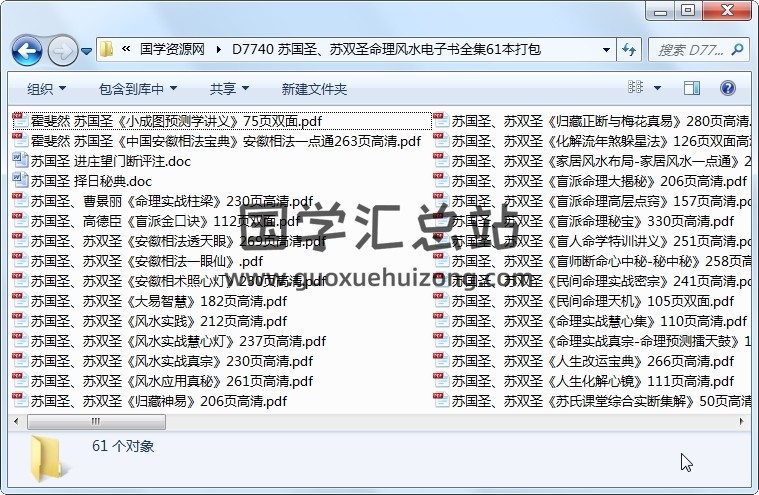
Task: Select PDF icon of 归藏神易
Action: [x=20, y=401]
